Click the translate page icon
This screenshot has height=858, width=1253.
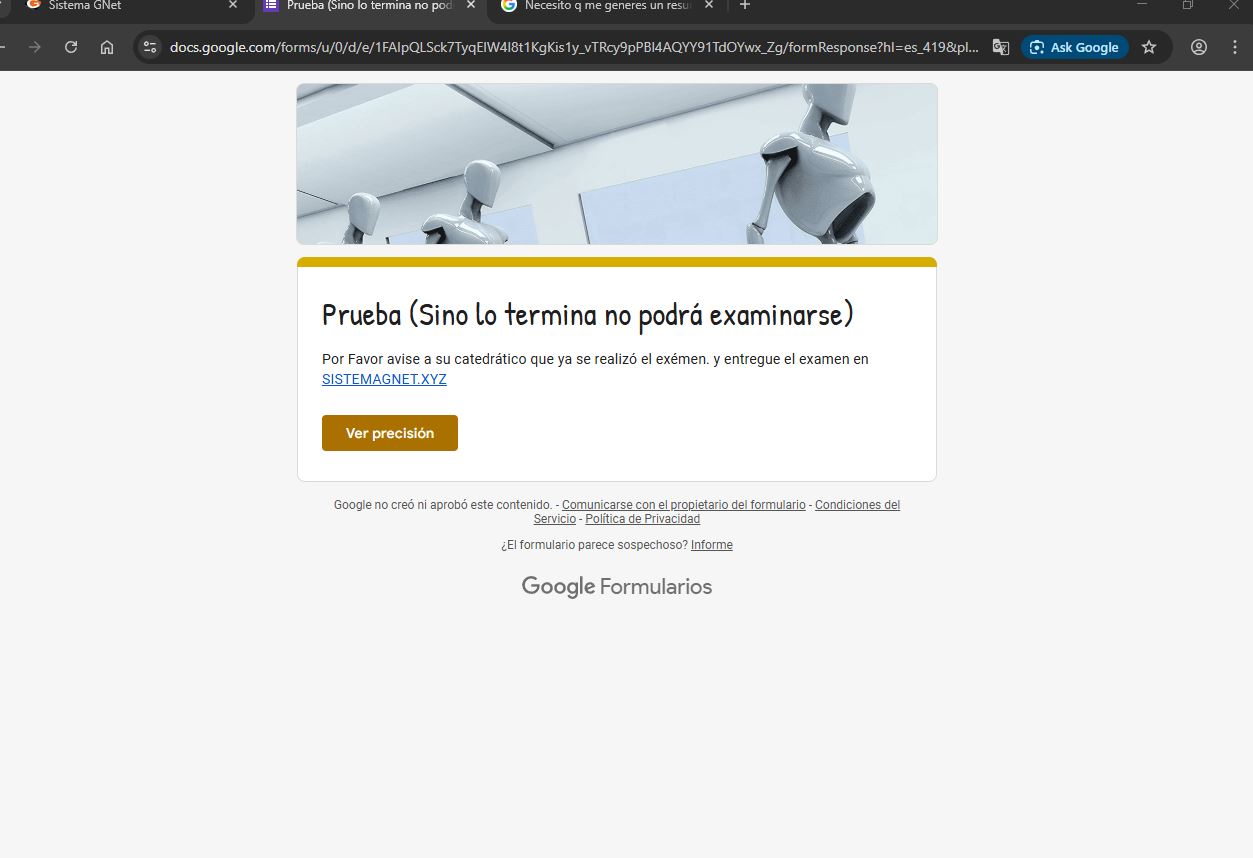(x=1000, y=47)
